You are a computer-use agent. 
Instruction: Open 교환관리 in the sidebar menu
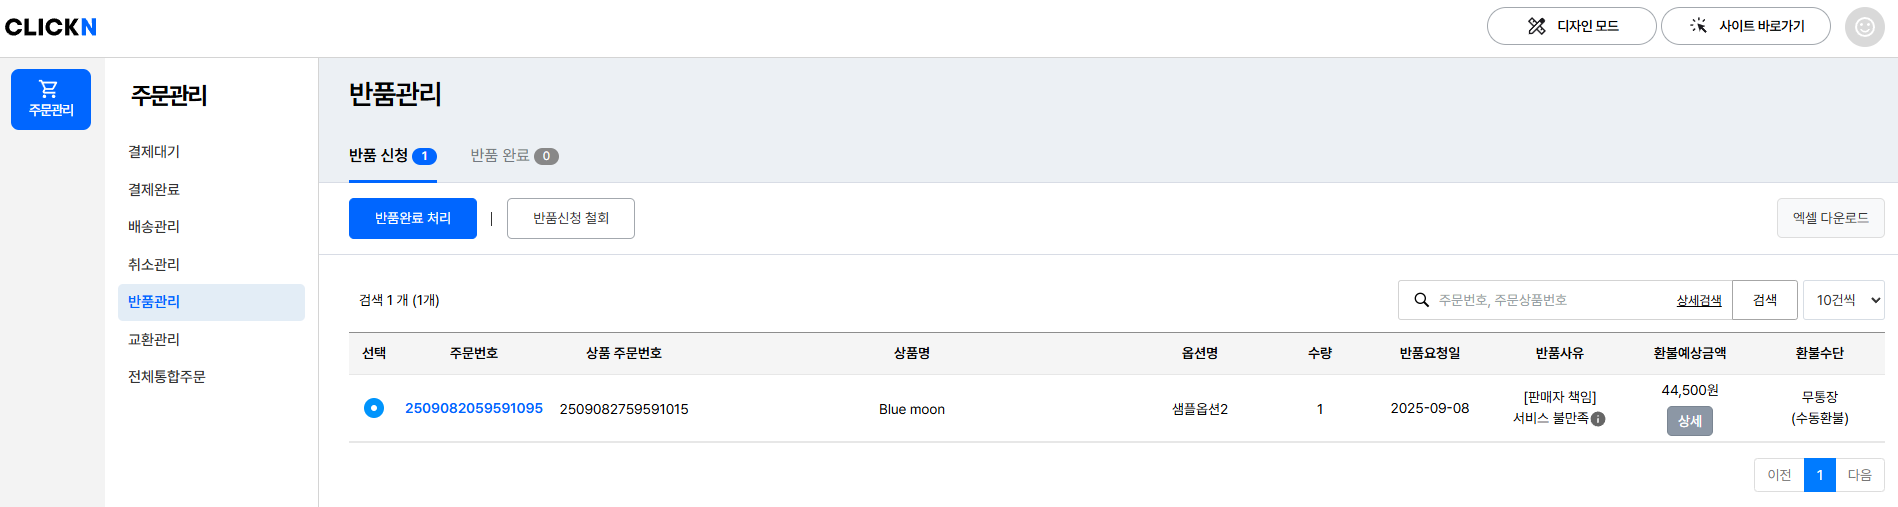tap(154, 339)
